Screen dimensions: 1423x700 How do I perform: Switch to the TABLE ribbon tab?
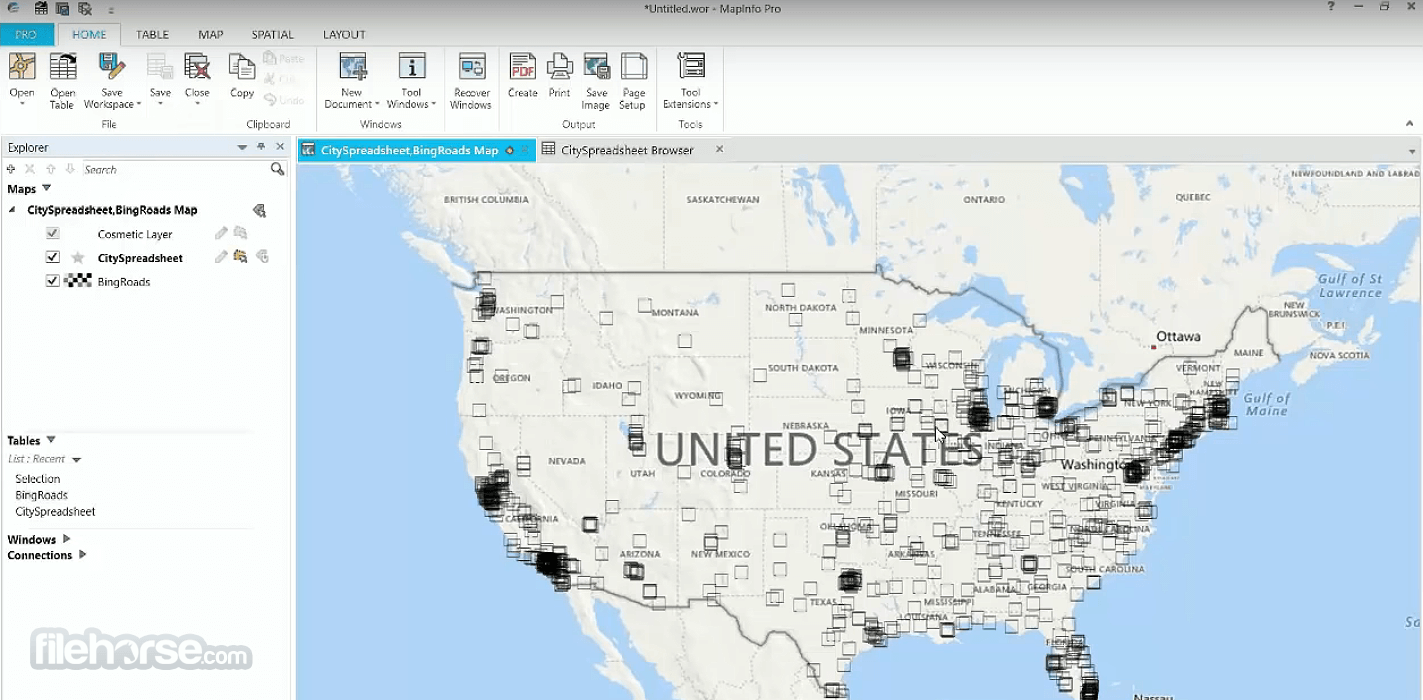(x=152, y=34)
